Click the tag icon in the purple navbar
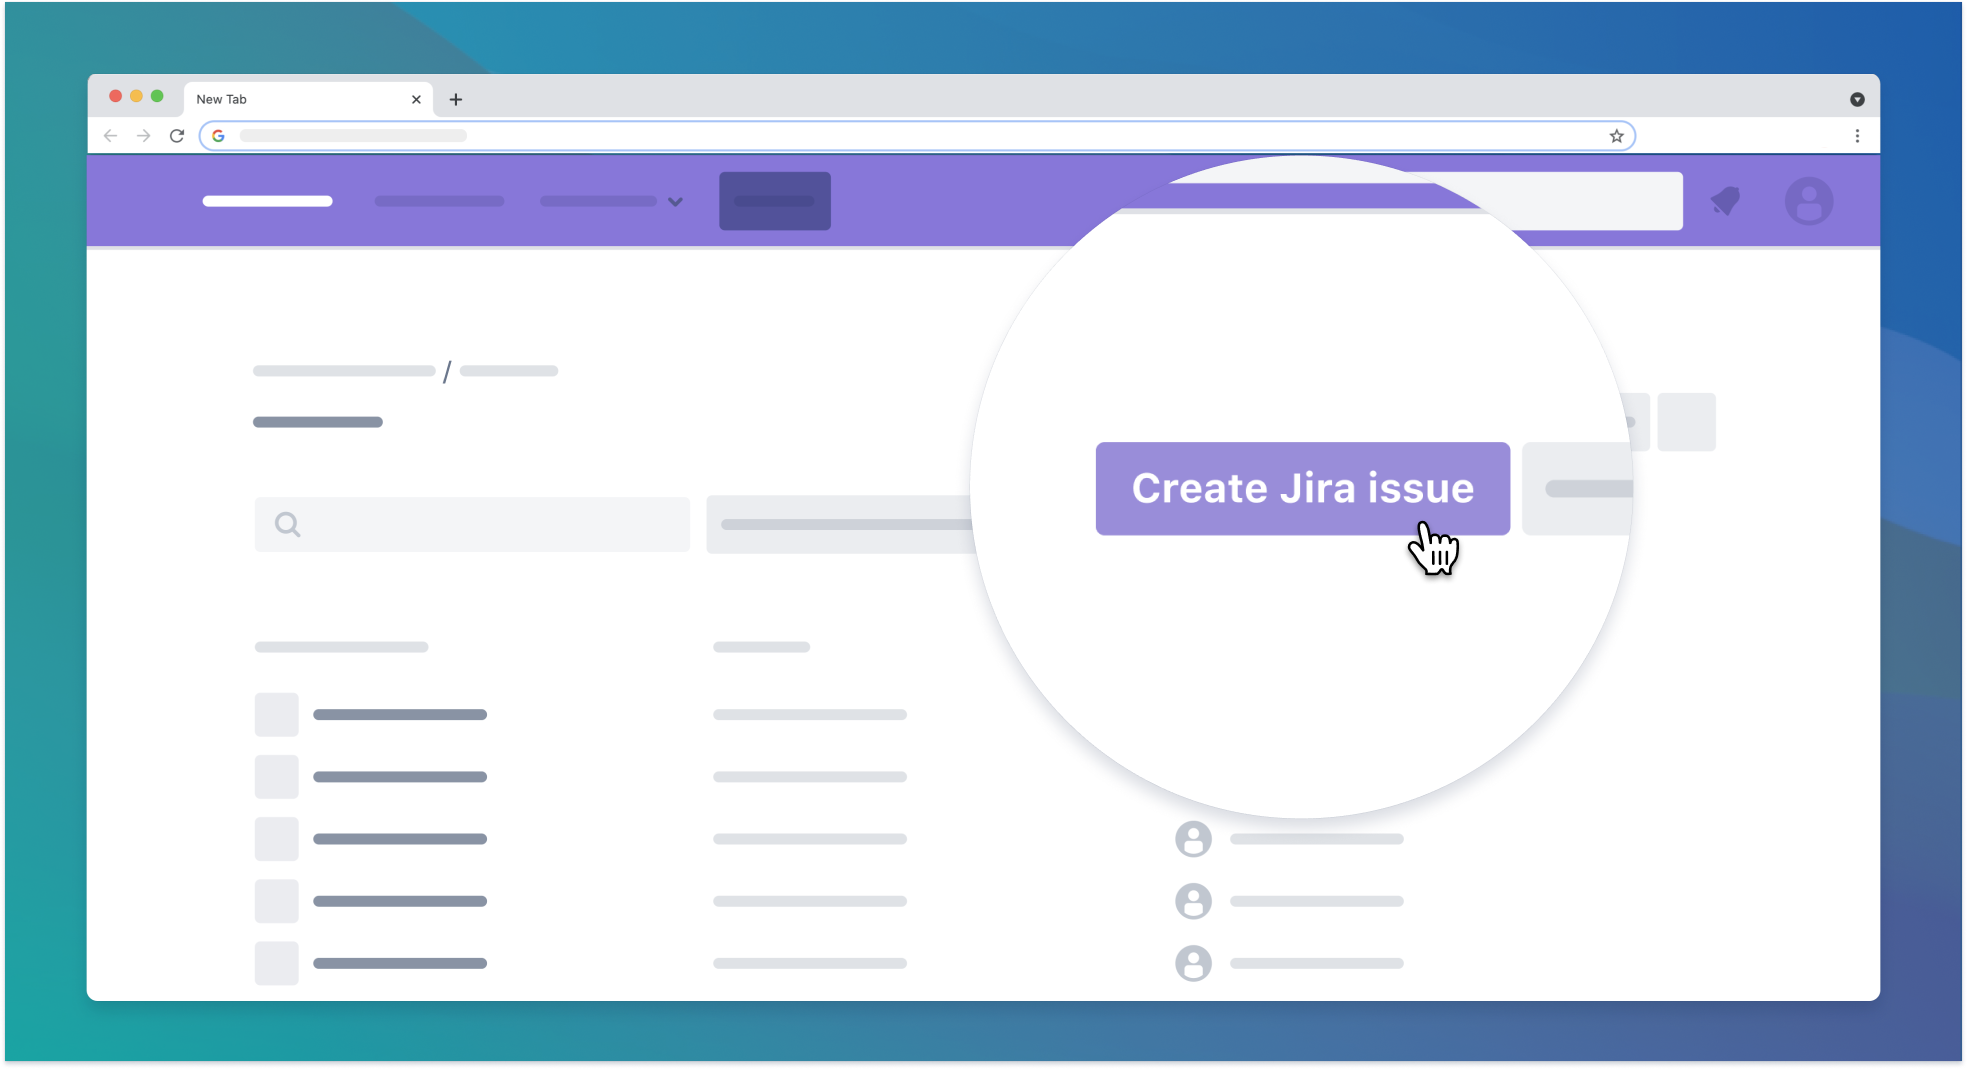1967x1069 pixels. tap(1725, 201)
